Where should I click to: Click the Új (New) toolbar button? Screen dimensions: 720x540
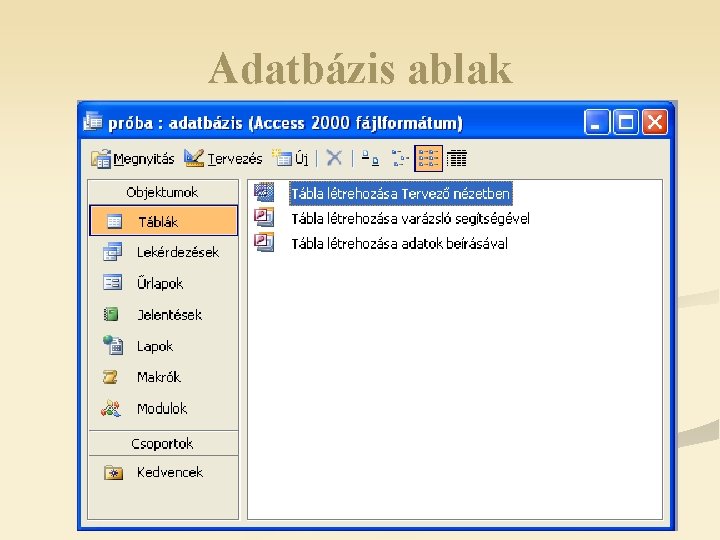(x=290, y=158)
